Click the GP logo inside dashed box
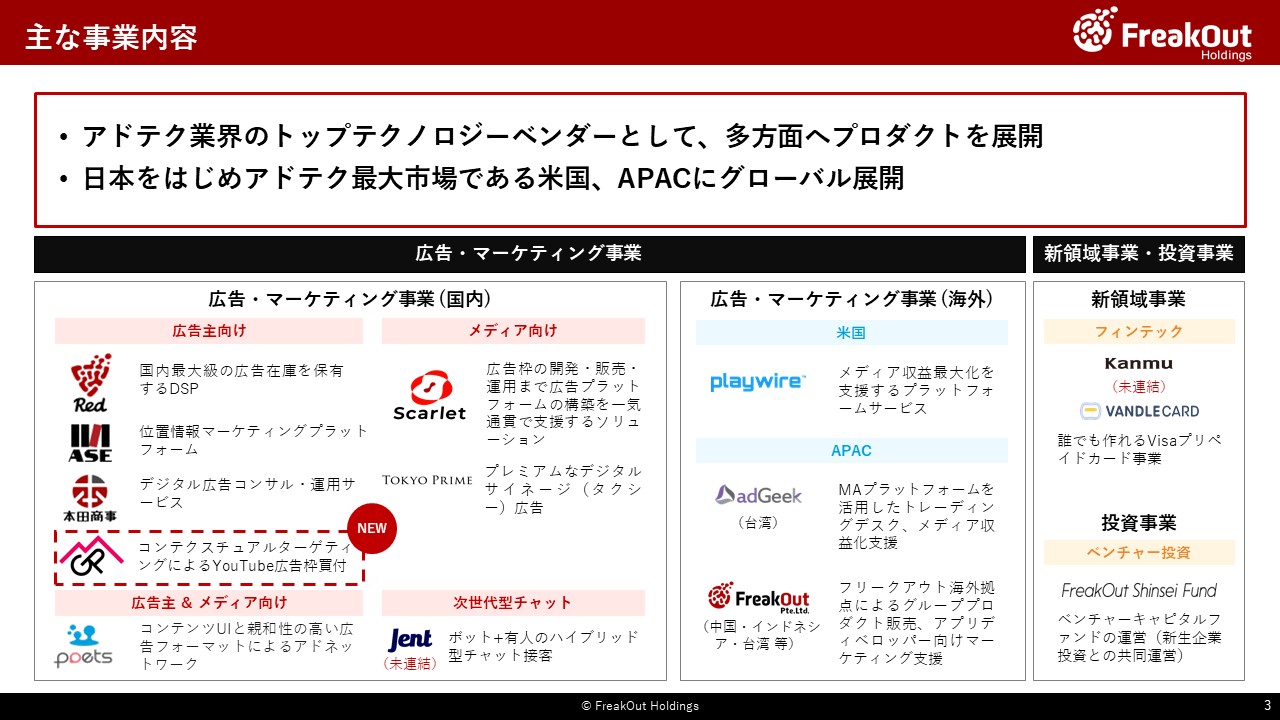1280x720 pixels. [x=89, y=558]
